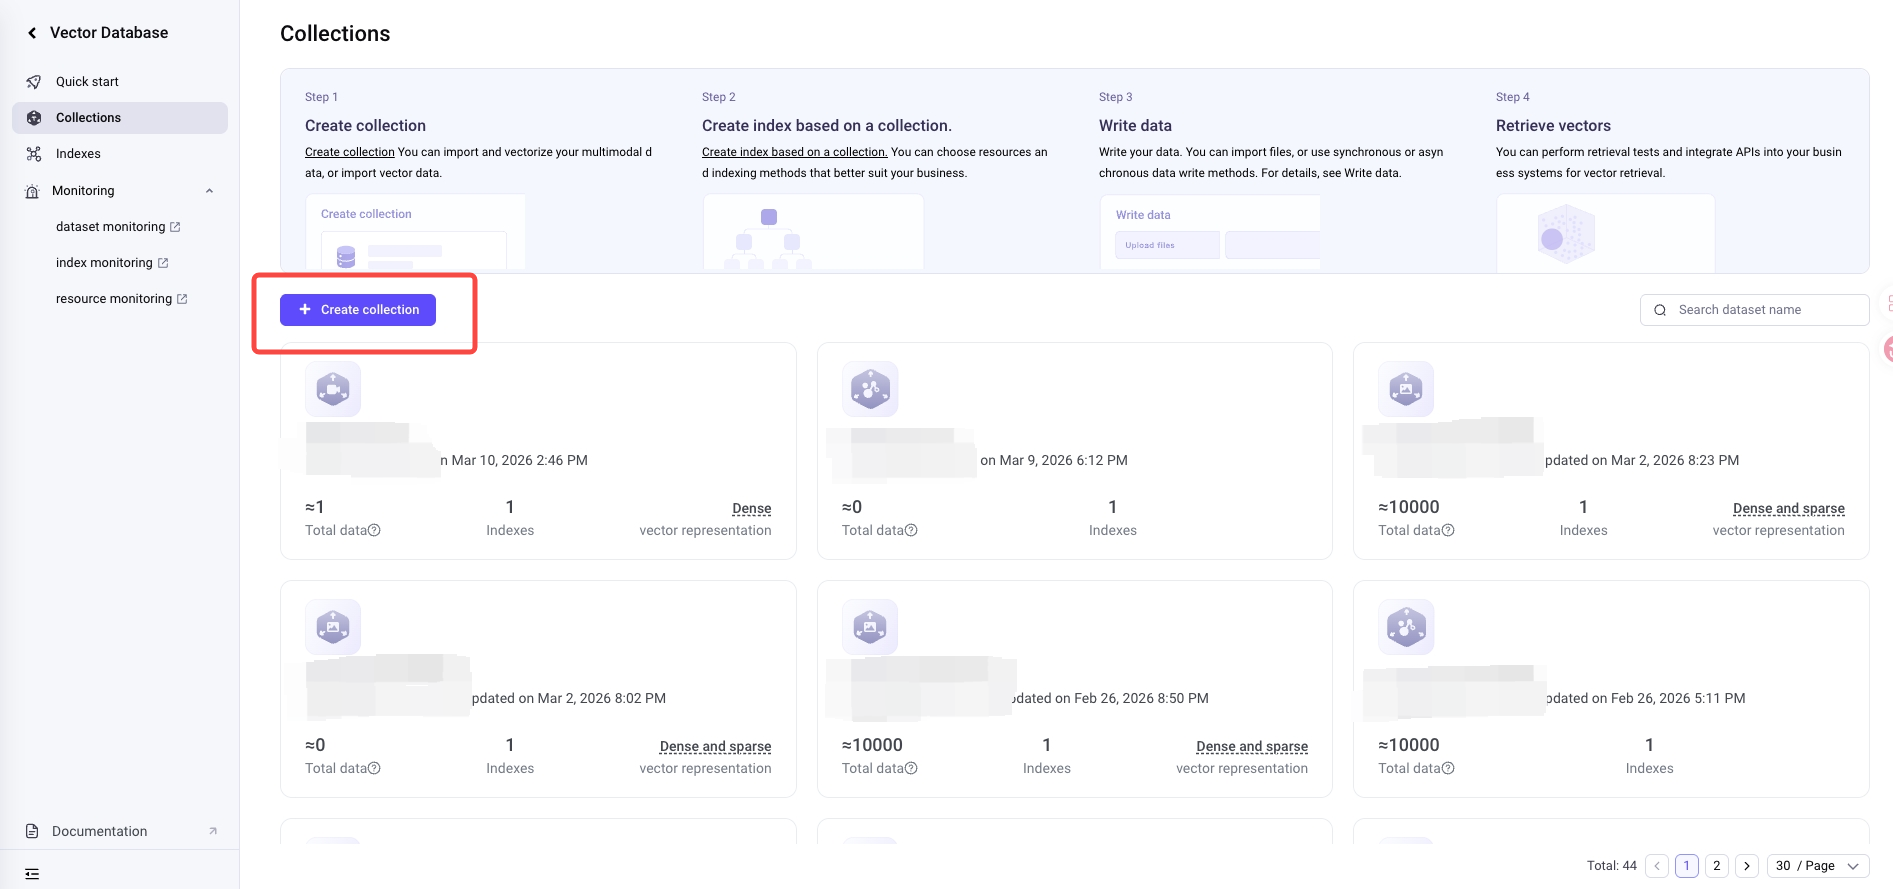Click the back arrow beside Vector Database
1893x889 pixels.
pos(32,33)
